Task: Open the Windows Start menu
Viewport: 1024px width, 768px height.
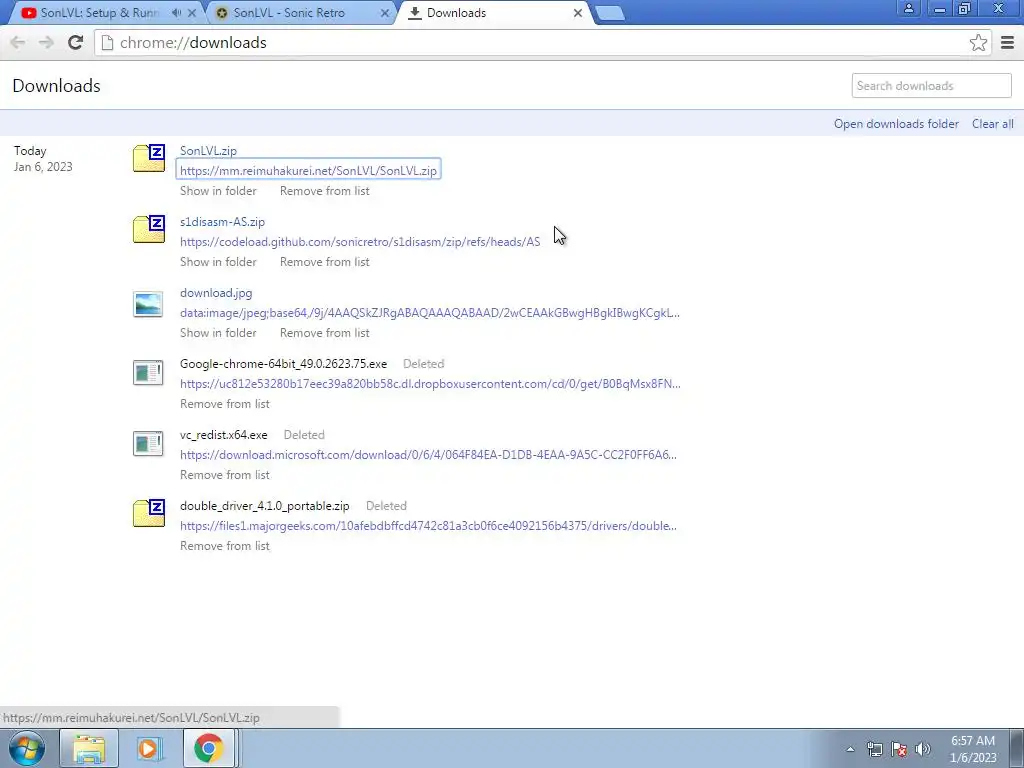Action: [x=27, y=748]
